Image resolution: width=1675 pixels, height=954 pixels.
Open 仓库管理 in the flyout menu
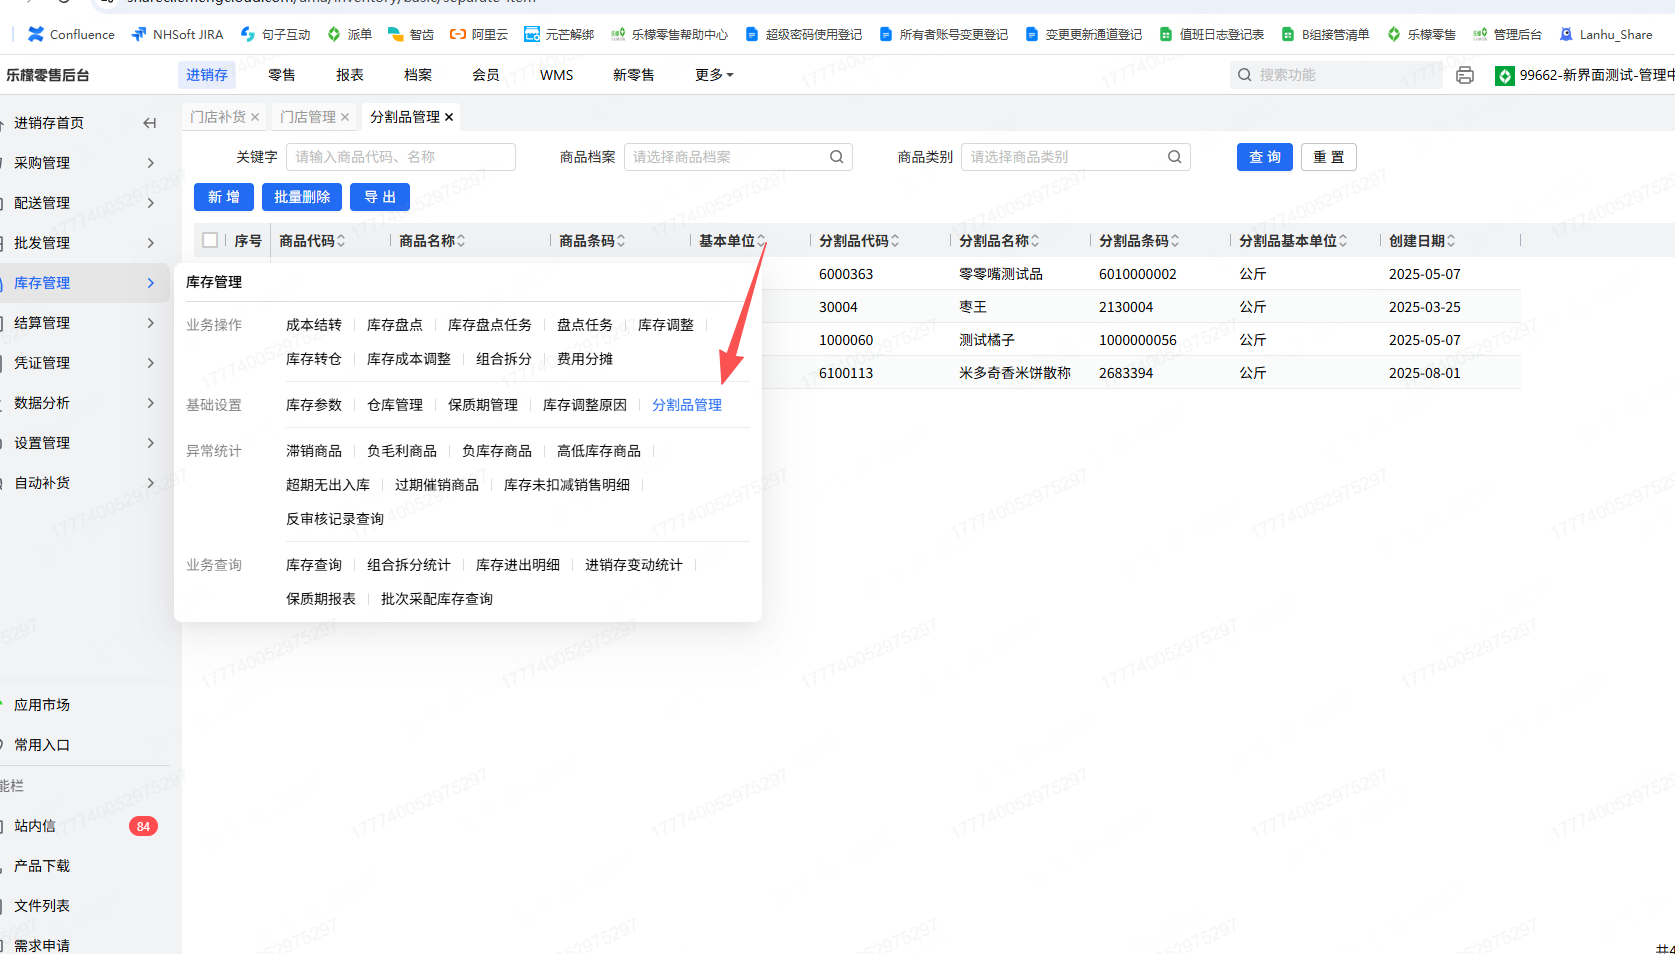tap(395, 405)
